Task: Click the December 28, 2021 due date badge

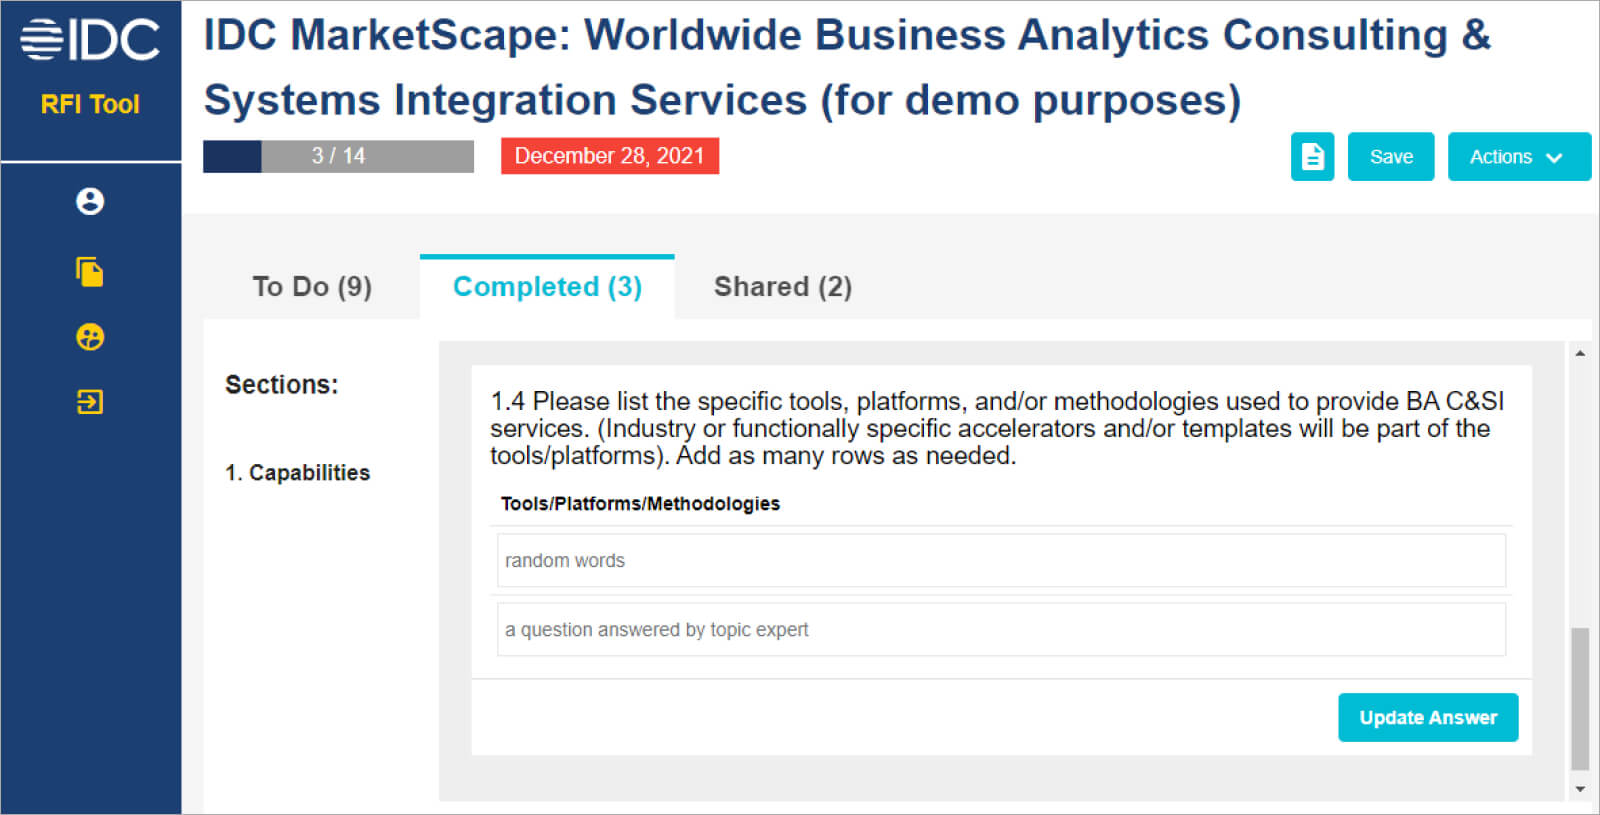Action: coord(610,156)
